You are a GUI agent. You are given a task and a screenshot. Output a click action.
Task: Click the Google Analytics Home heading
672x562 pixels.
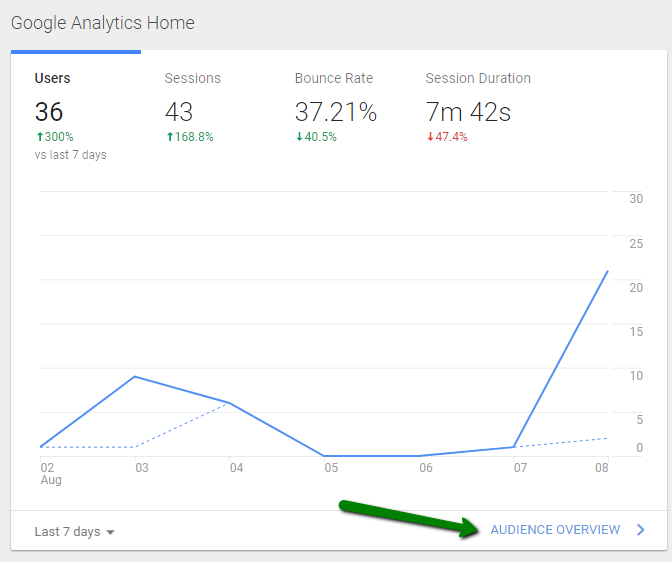[102, 23]
